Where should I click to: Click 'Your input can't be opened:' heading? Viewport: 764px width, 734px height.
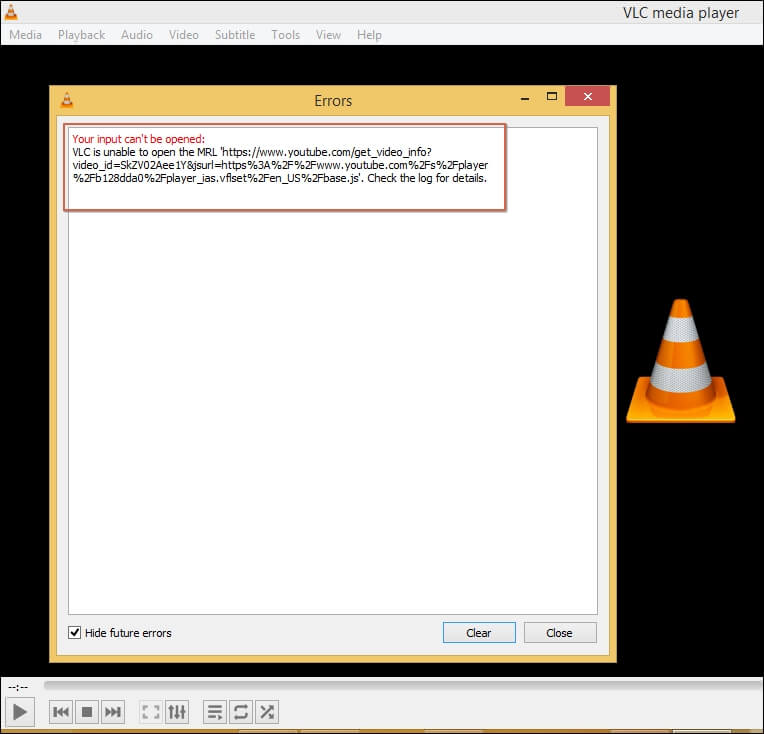coord(138,139)
